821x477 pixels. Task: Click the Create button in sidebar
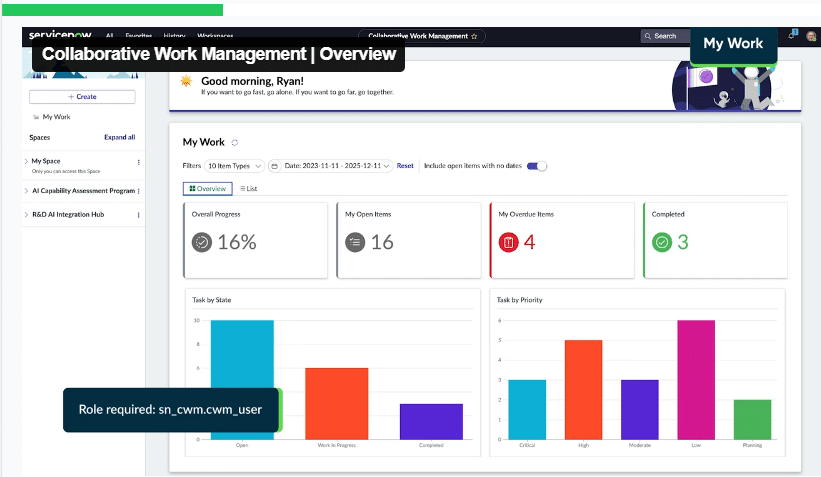tap(82, 97)
